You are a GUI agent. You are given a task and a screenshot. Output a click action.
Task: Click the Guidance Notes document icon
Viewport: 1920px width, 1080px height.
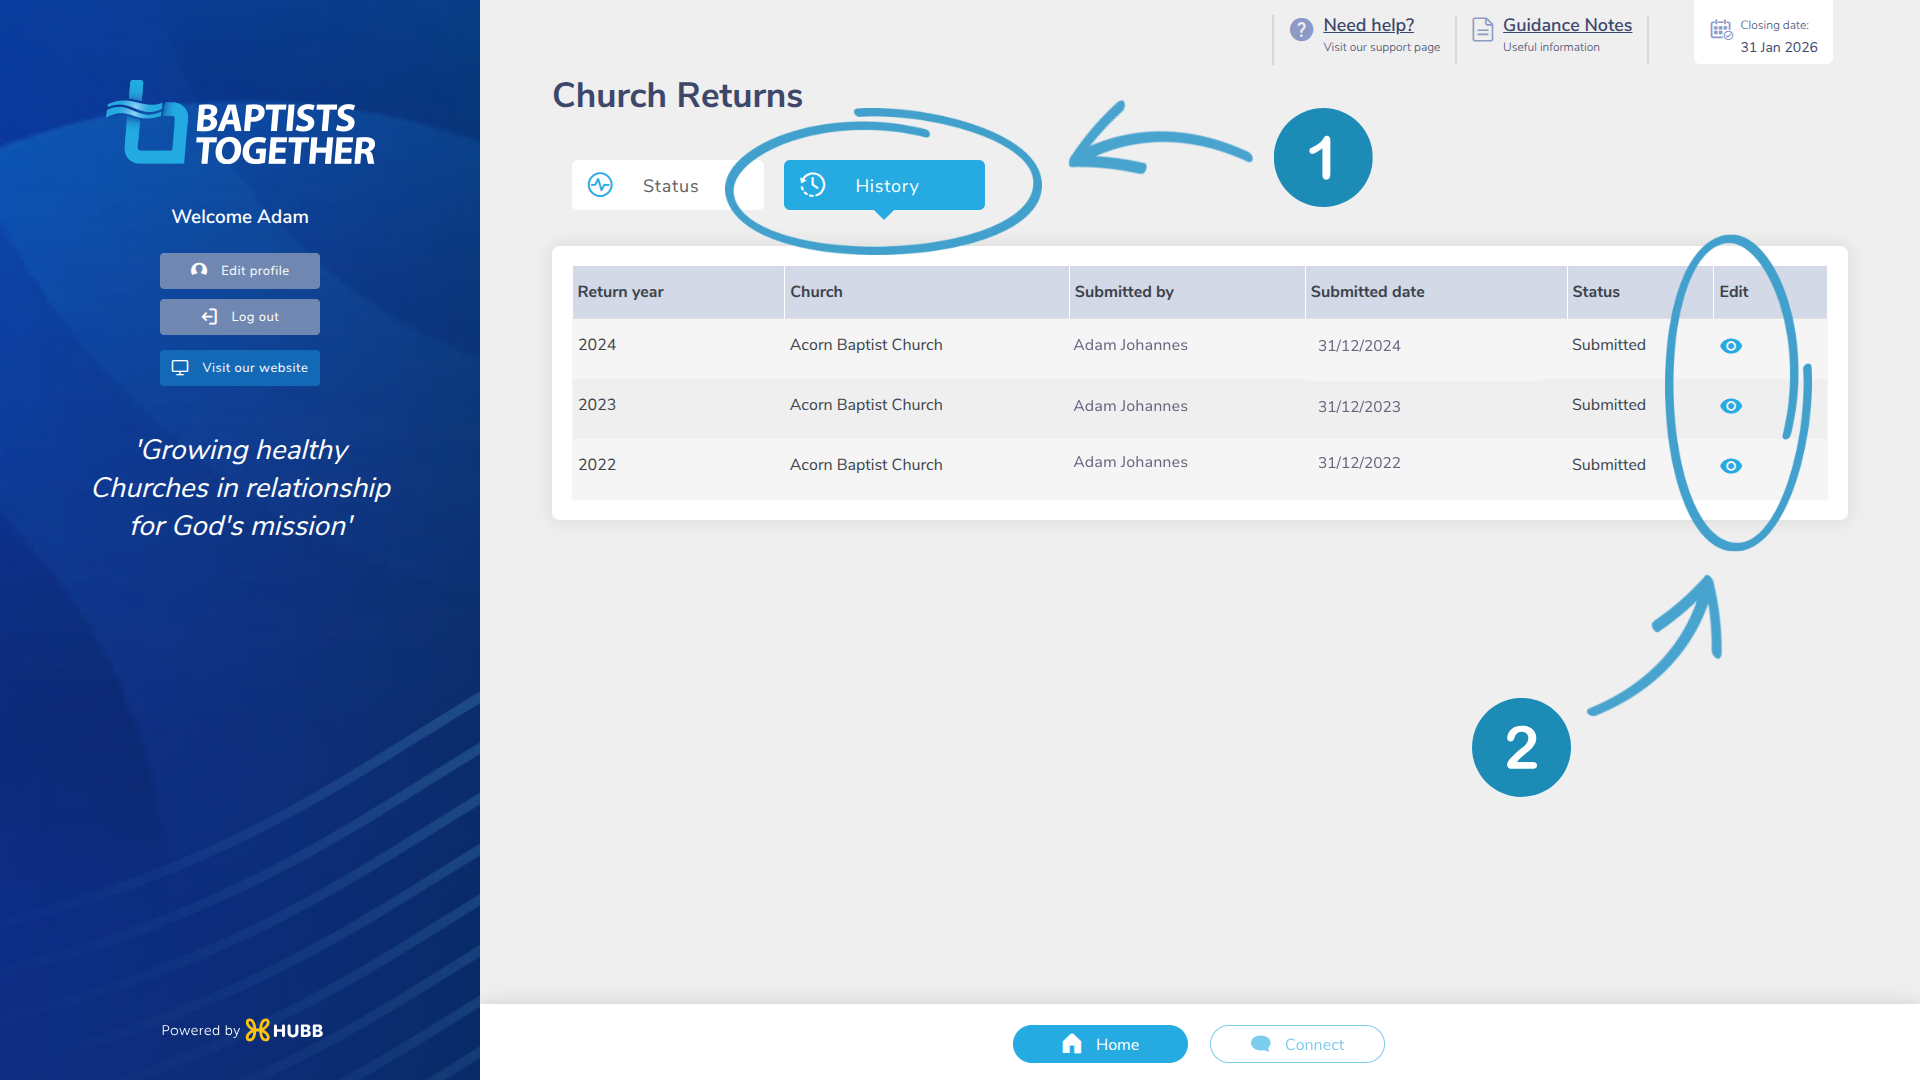(x=1482, y=30)
